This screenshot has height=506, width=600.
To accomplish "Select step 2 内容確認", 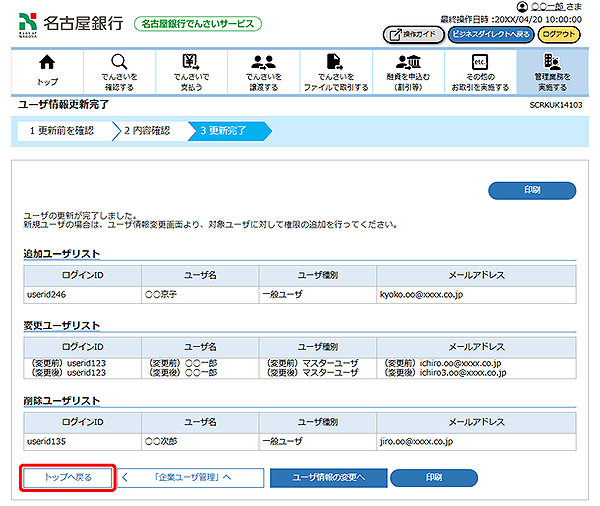I will (x=148, y=130).
